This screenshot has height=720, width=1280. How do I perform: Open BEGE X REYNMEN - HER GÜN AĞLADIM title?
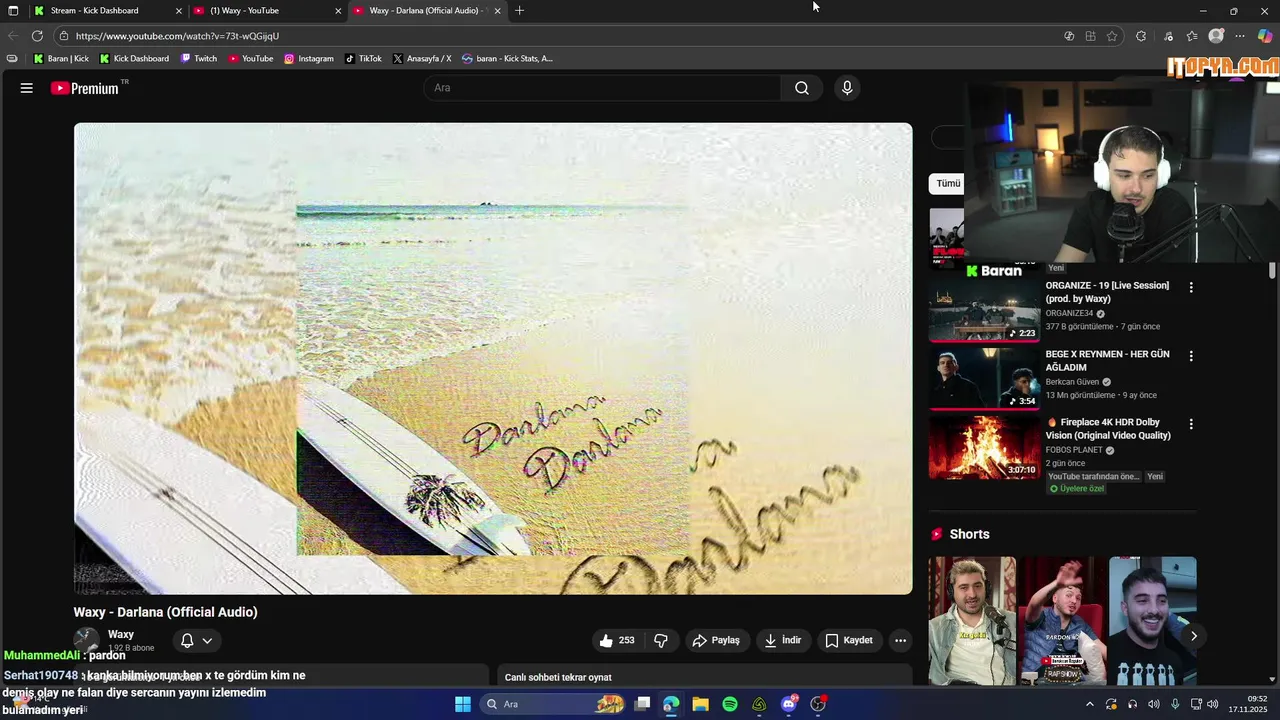tap(1107, 361)
